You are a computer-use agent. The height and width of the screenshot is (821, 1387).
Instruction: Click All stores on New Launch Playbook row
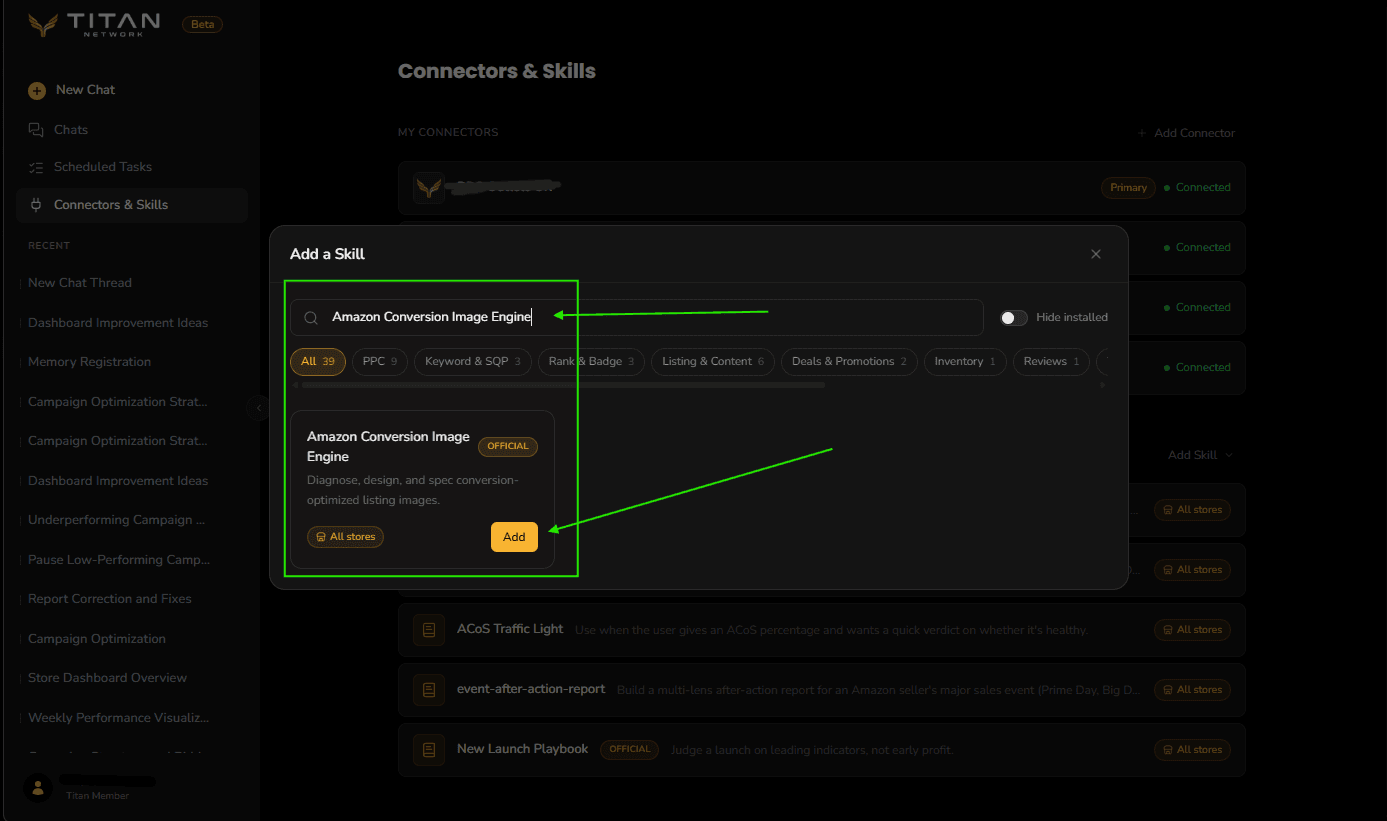1192,750
